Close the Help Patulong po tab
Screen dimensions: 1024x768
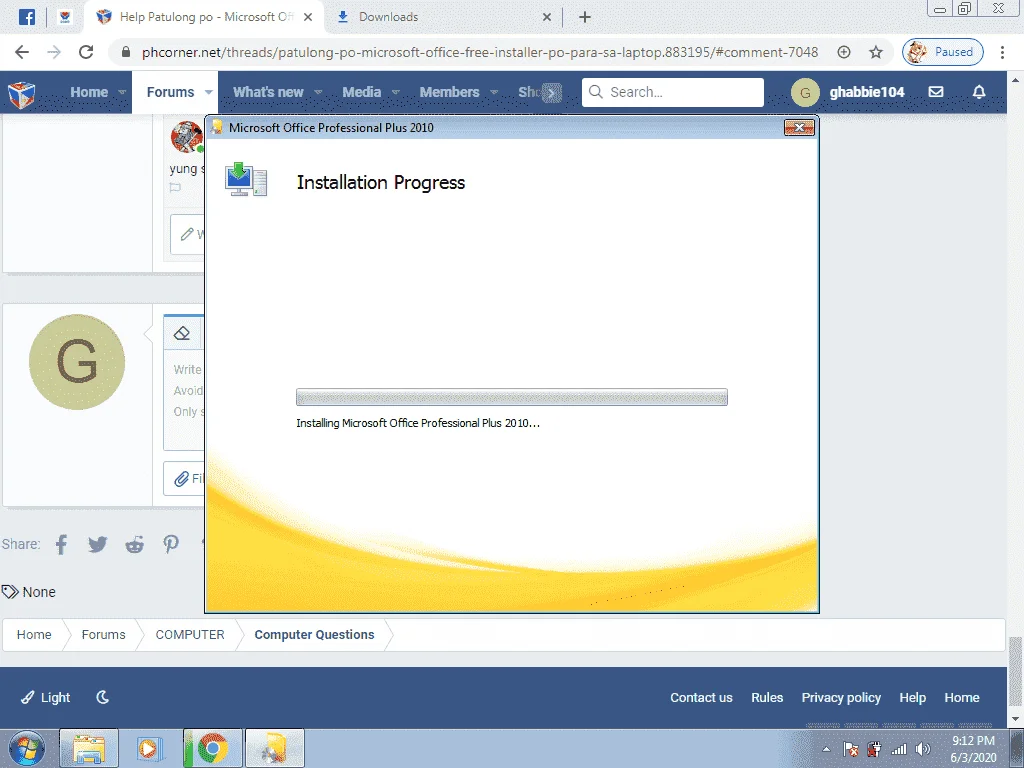(x=308, y=17)
